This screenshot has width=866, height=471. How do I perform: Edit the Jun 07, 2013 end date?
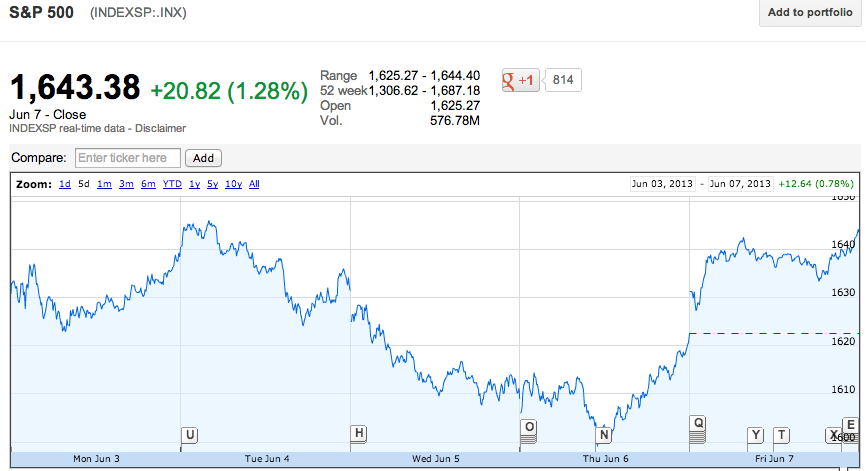[x=740, y=184]
